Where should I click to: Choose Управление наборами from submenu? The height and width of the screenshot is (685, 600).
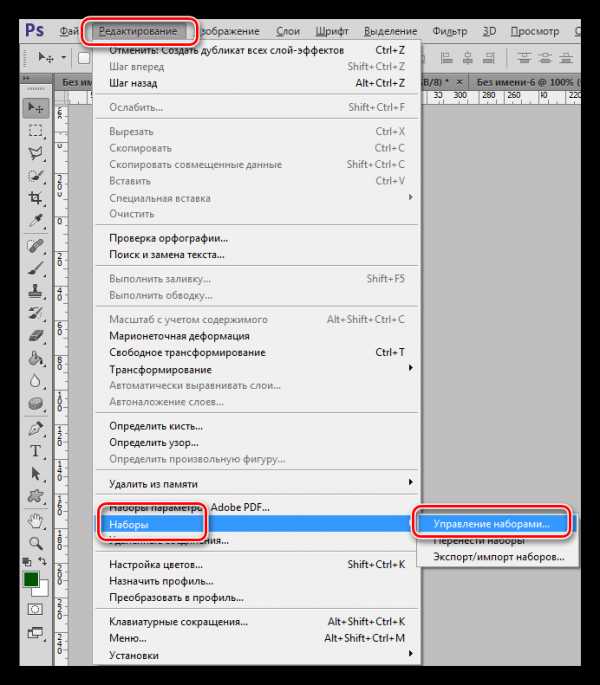pos(491,522)
